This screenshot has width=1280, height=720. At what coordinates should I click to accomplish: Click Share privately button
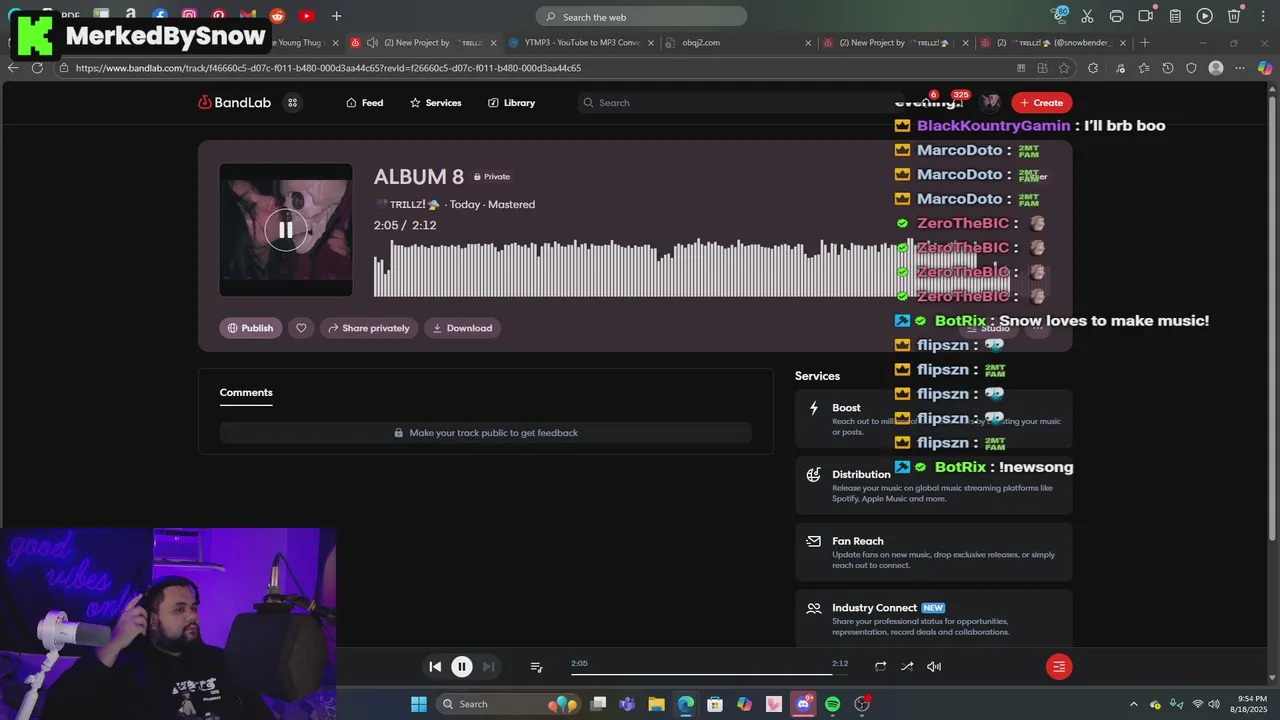click(x=368, y=328)
